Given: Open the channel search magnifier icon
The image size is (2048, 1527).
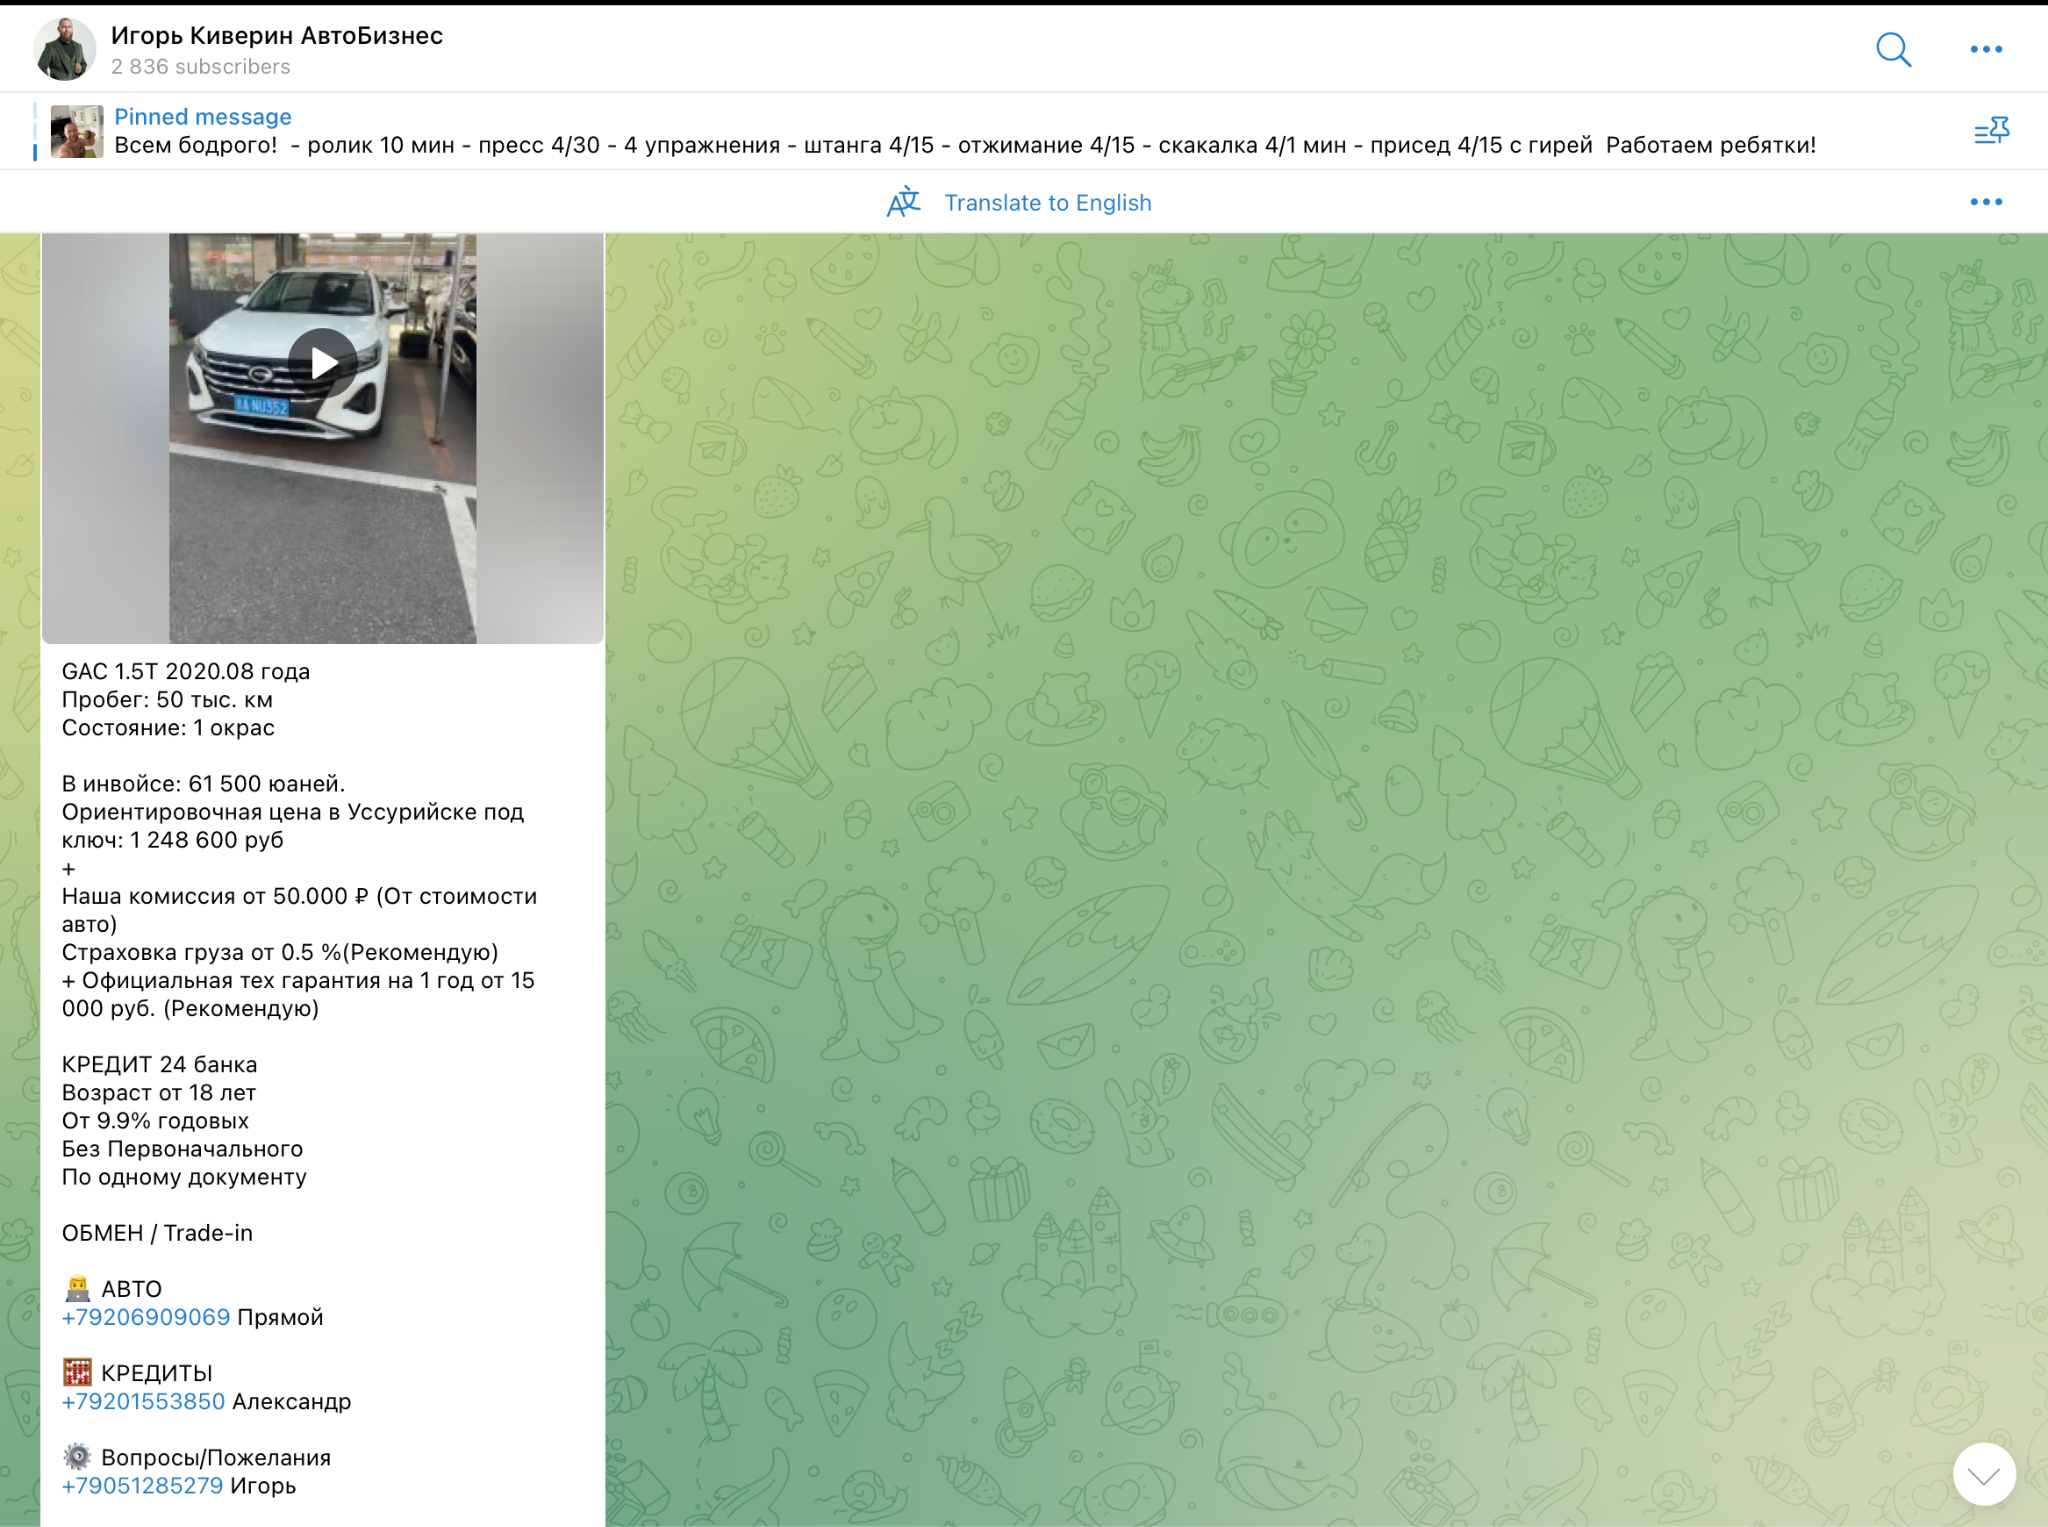Looking at the screenshot, I should 1893,49.
